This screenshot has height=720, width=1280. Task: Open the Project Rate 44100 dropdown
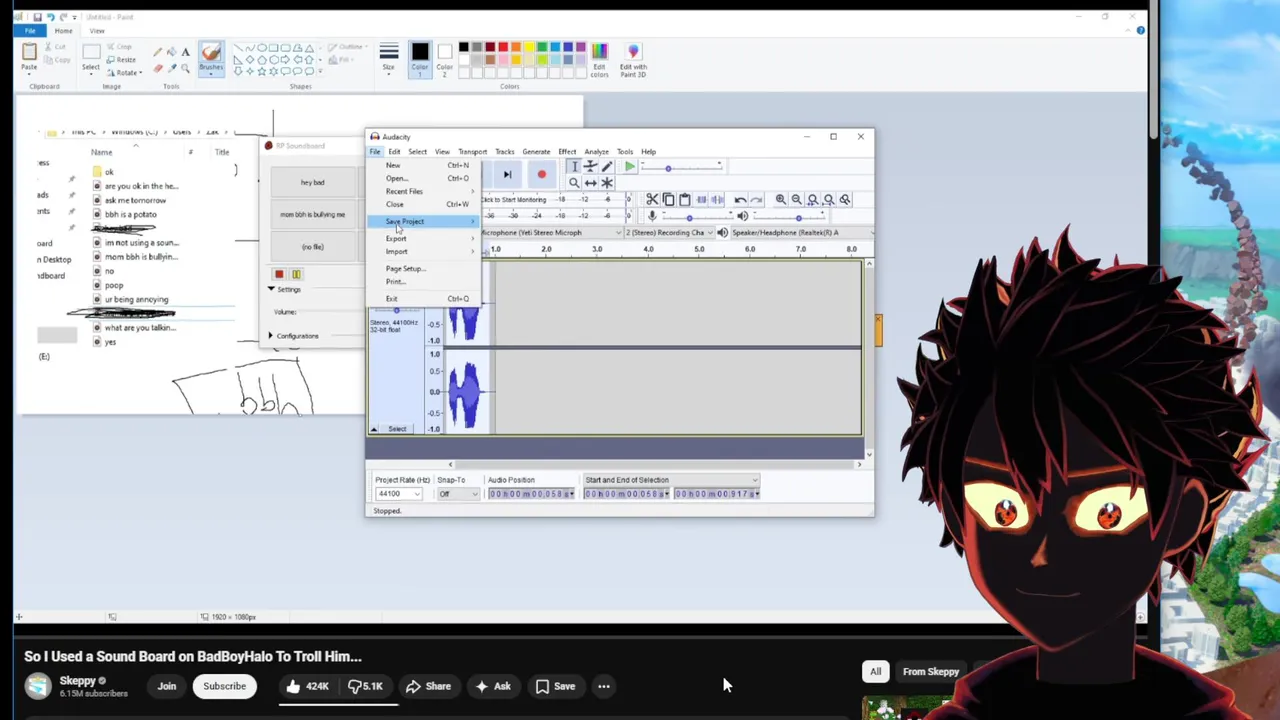point(399,494)
